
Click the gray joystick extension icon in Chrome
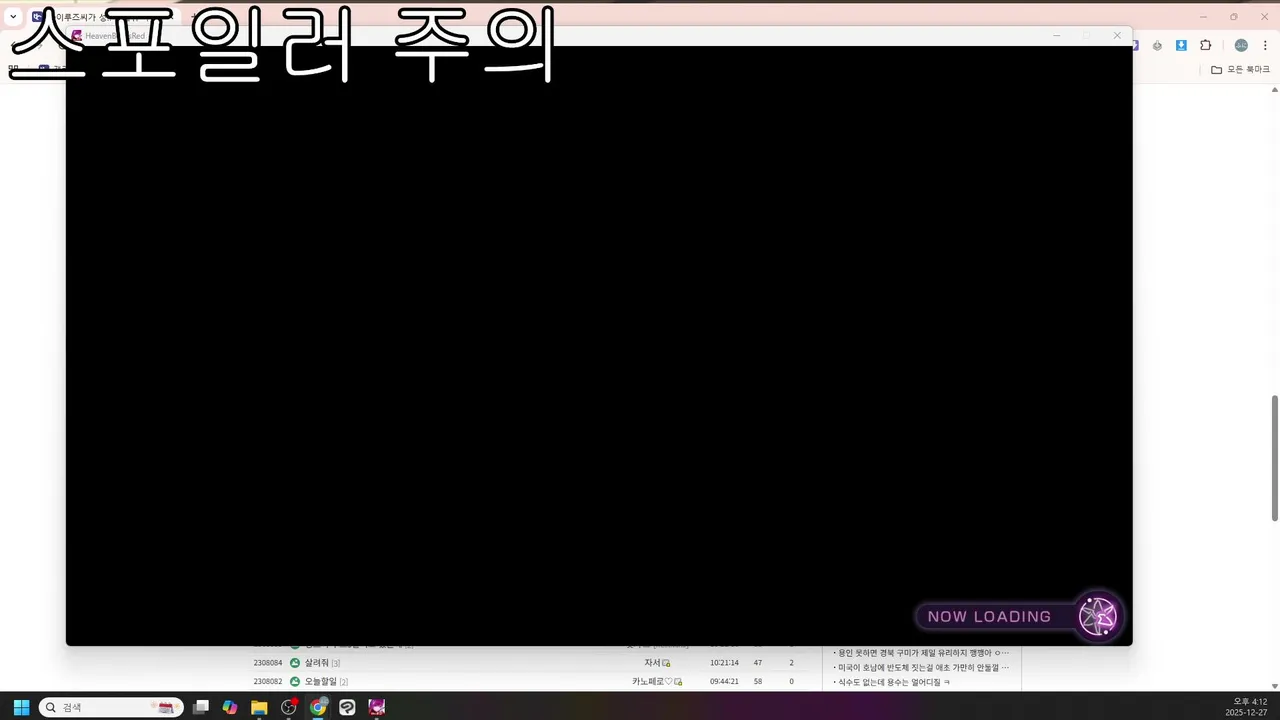1157,45
